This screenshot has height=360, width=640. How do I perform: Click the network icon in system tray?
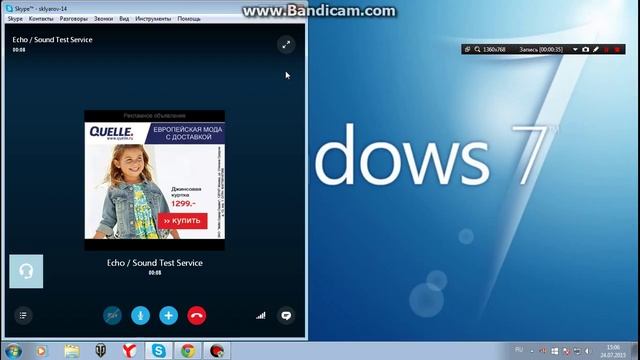(577, 351)
